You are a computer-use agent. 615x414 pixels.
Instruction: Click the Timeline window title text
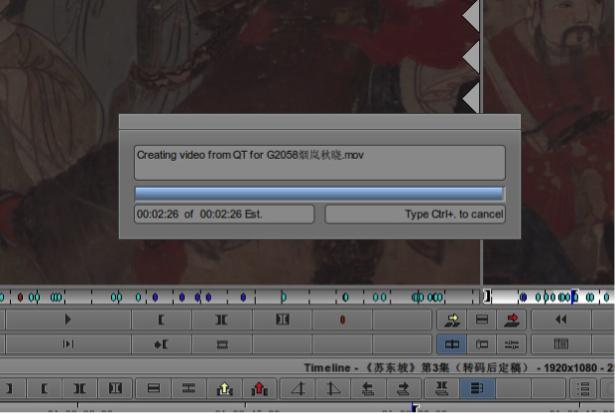(x=459, y=368)
